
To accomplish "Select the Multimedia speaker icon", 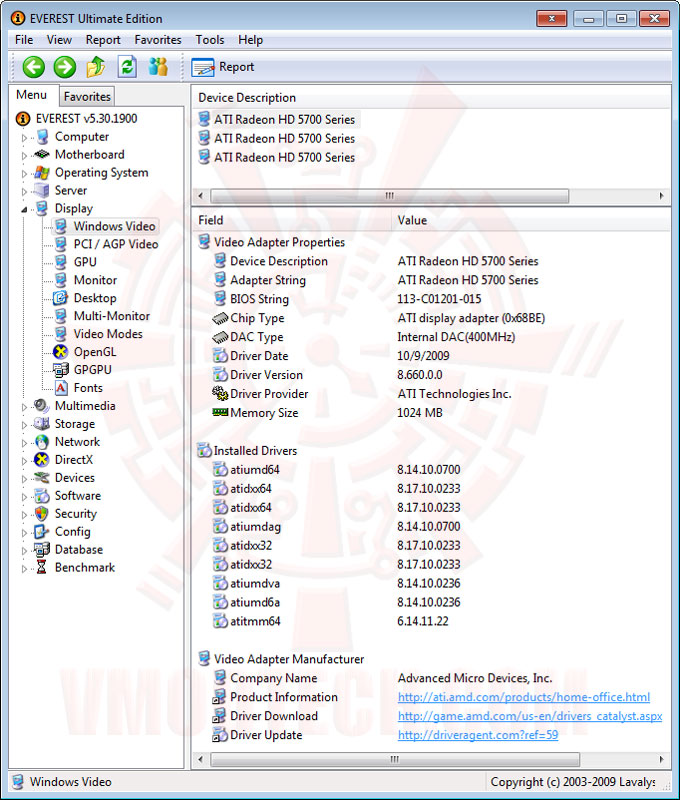I will tap(41, 406).
